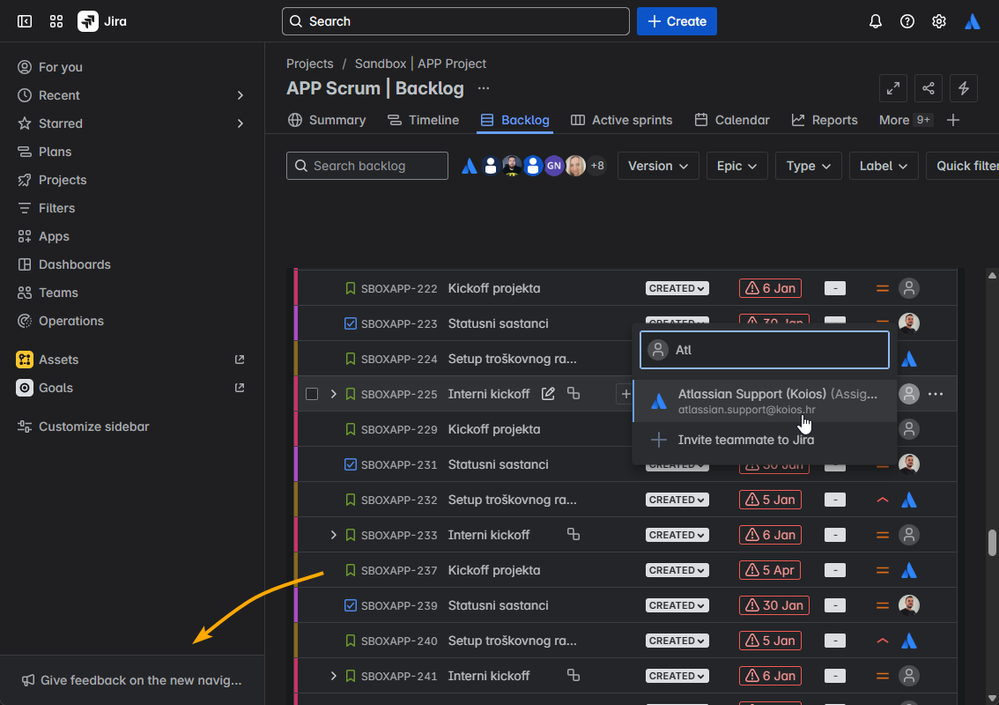Open the Epic filter dropdown
The height and width of the screenshot is (705, 999).
coord(737,166)
